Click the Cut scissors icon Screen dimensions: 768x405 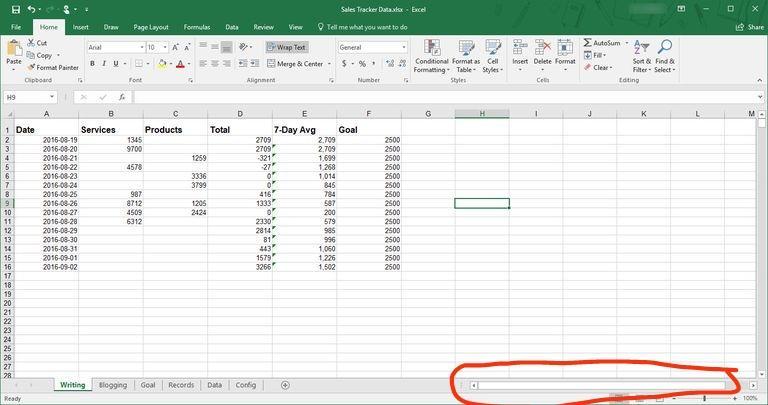[31, 43]
